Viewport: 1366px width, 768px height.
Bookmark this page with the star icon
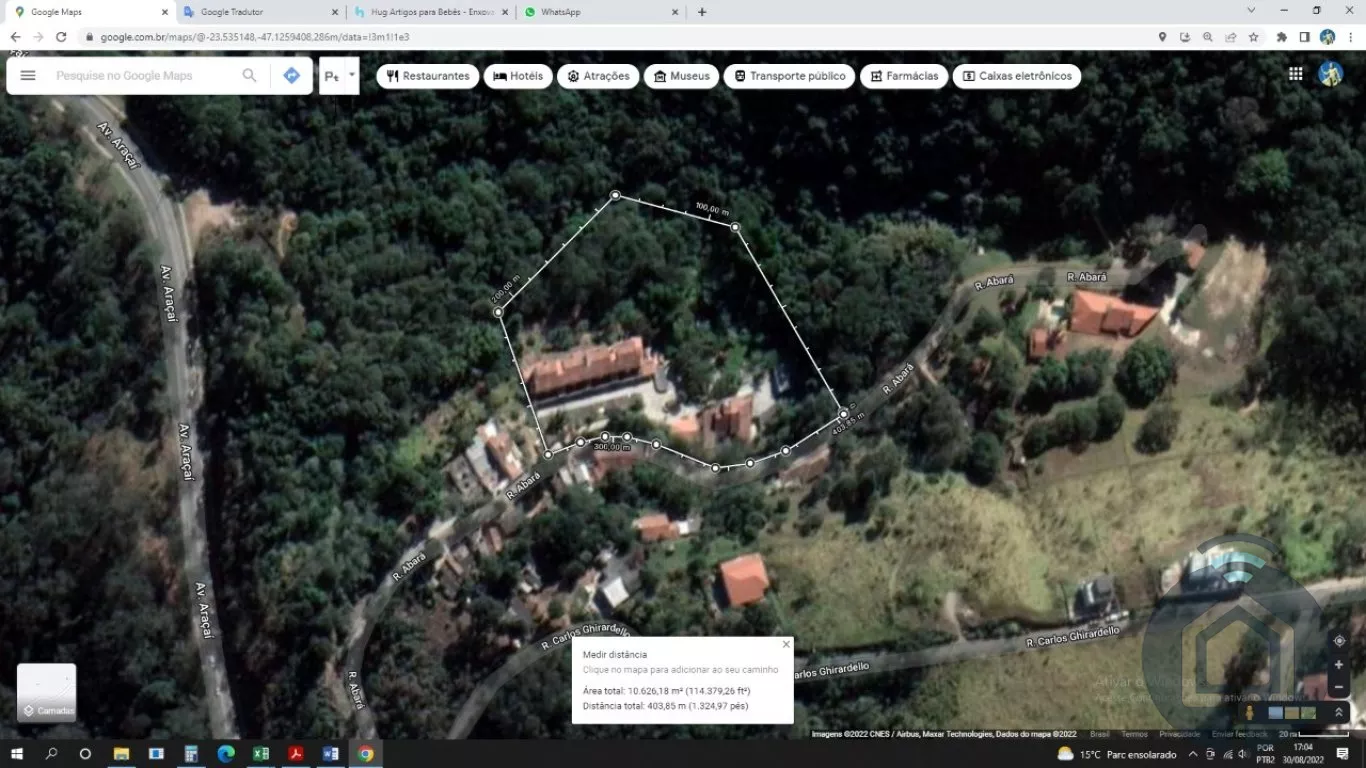(1253, 37)
